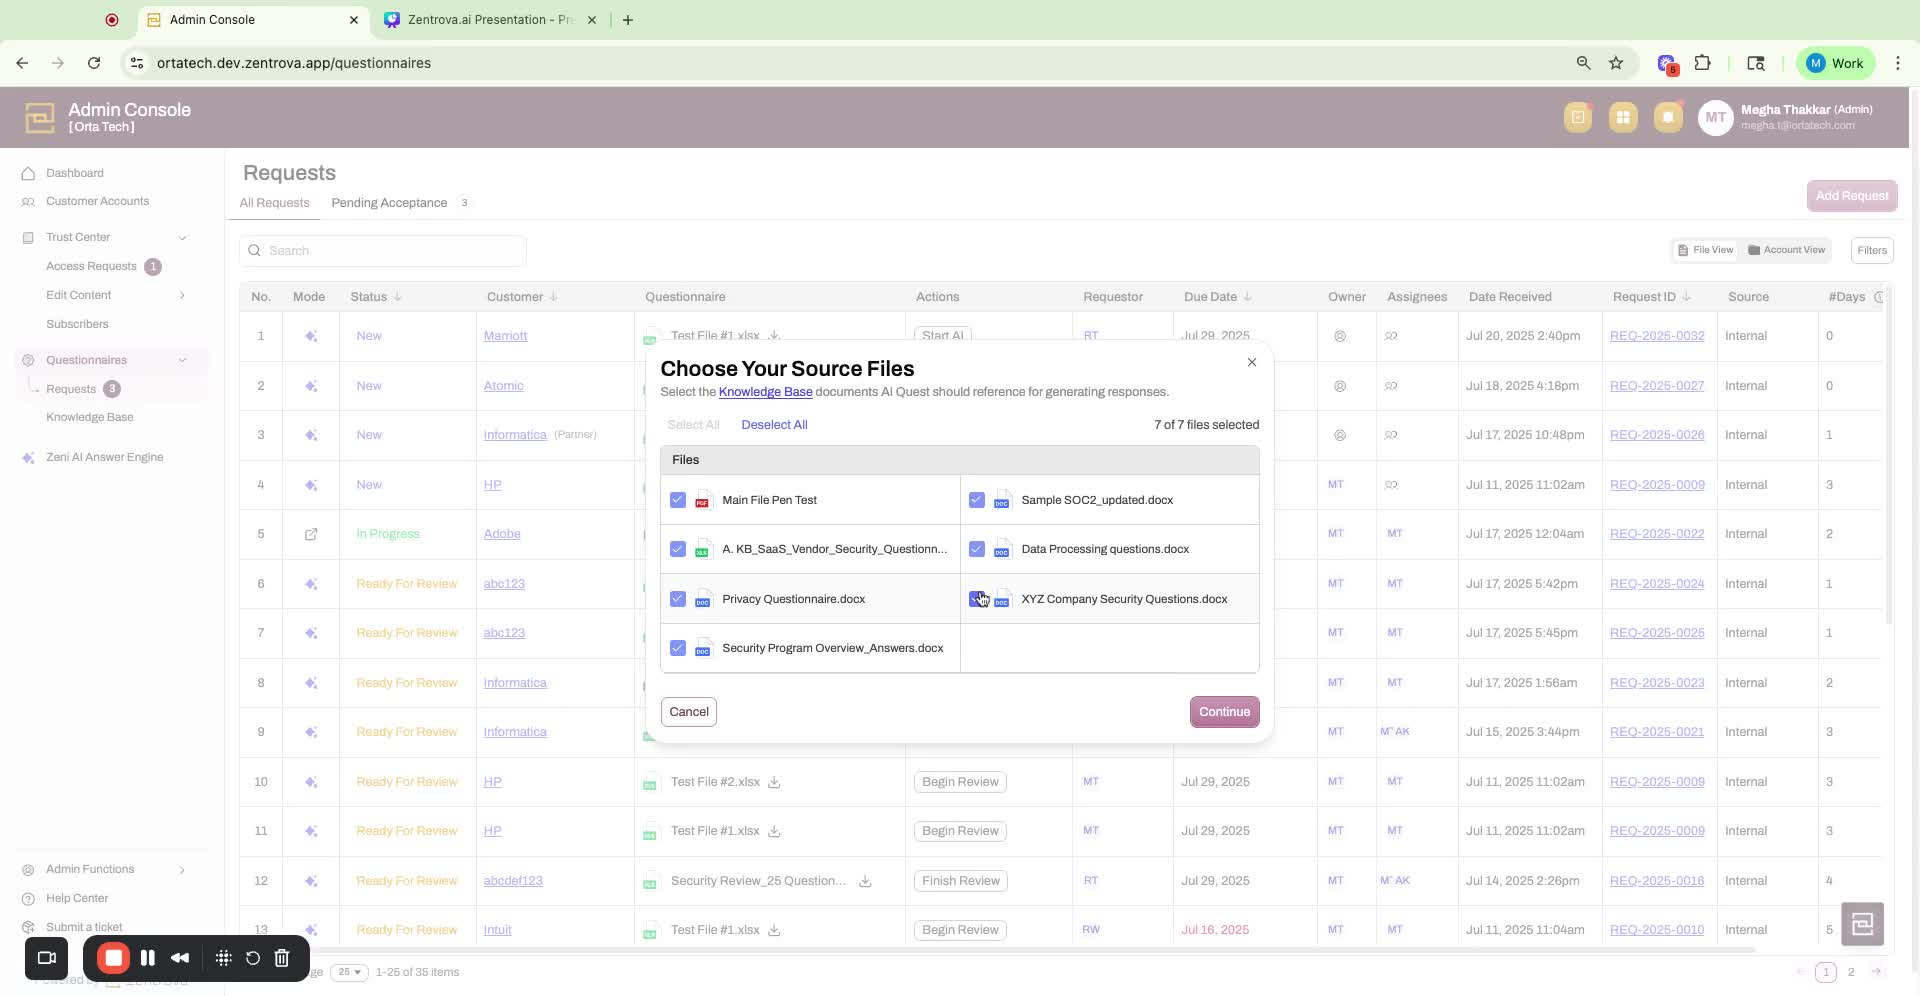The height and width of the screenshot is (996, 1920).
Task: Stop the screen recording
Action: (x=113, y=958)
